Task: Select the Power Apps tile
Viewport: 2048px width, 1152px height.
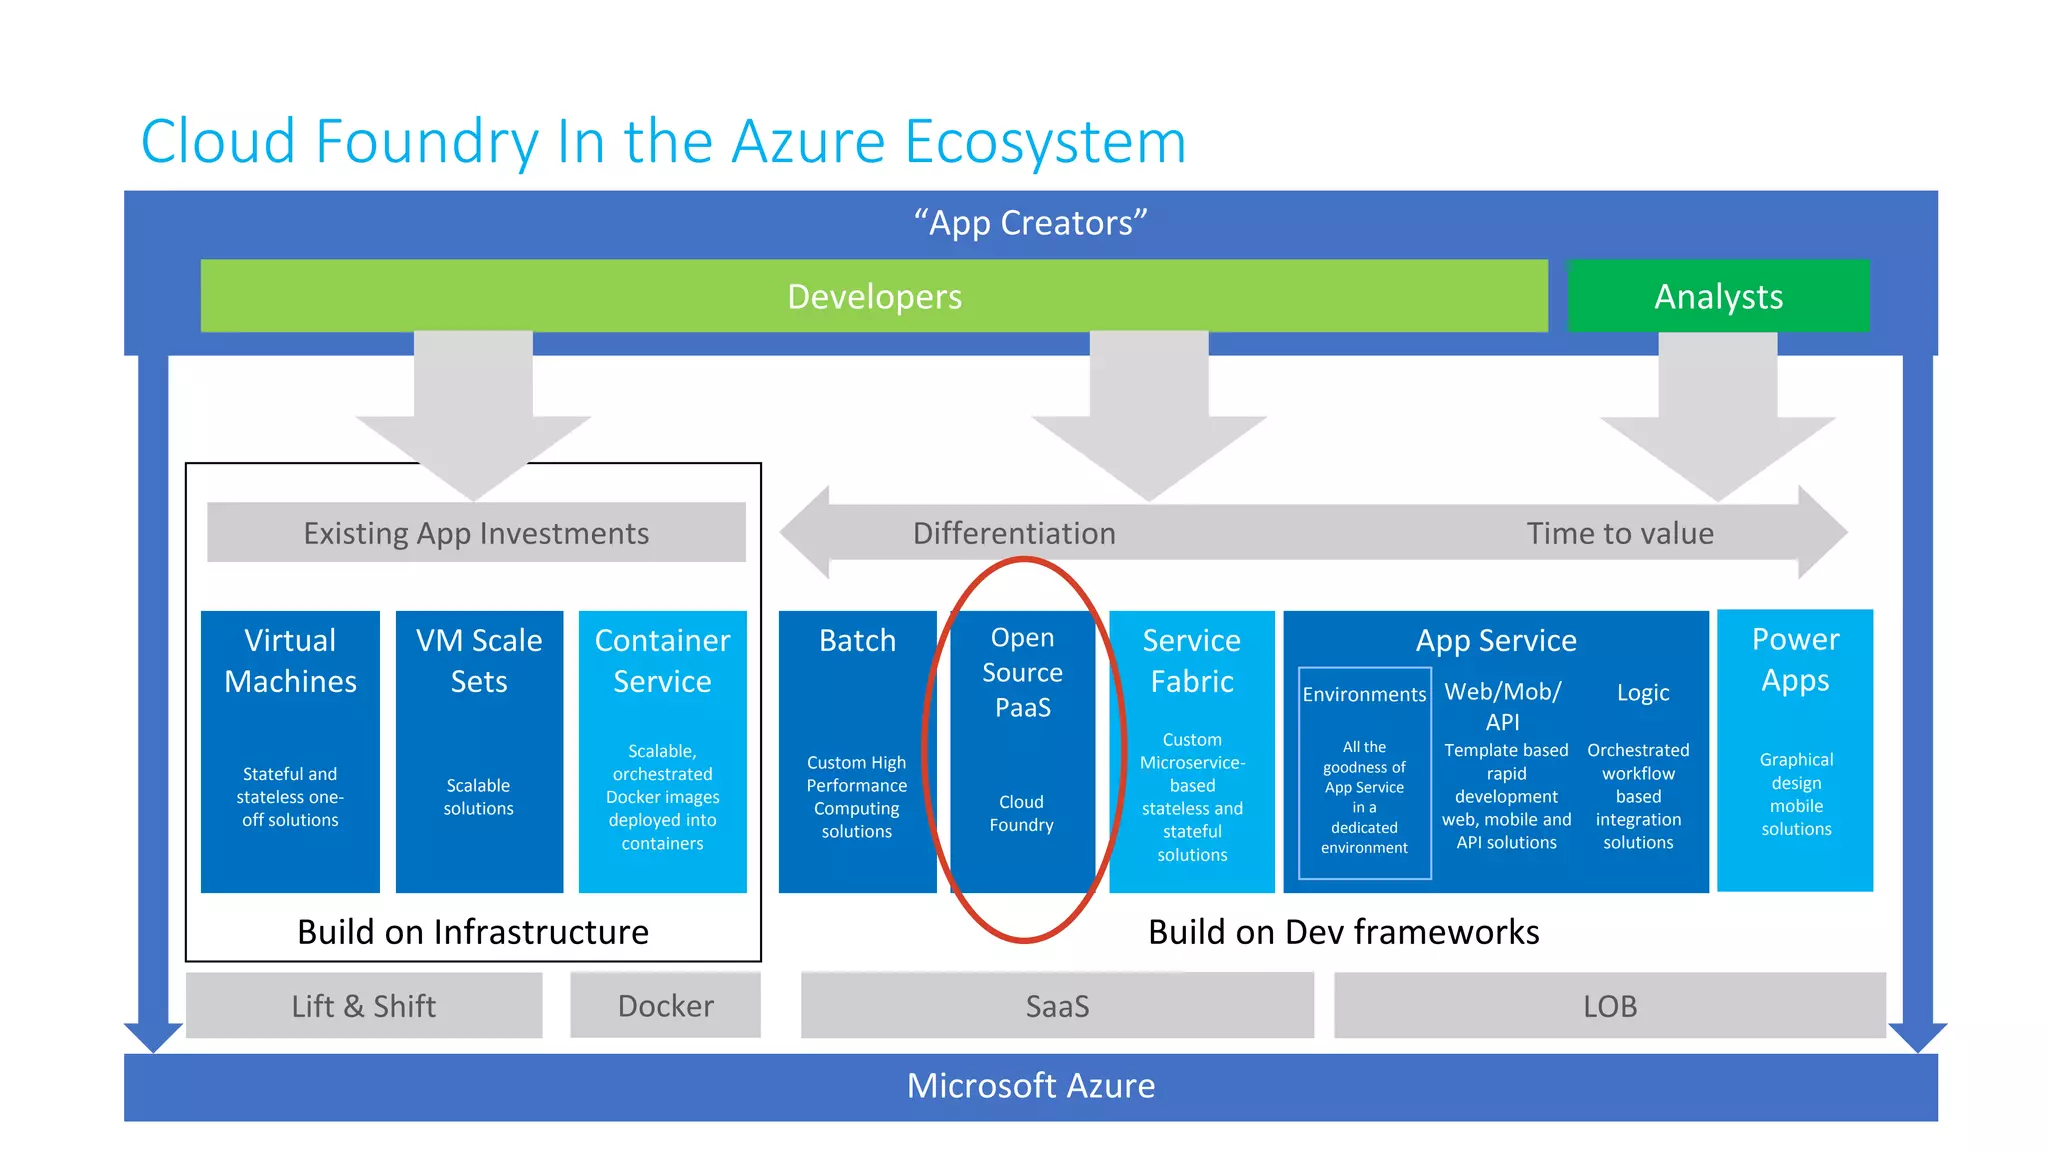Action: coord(1795,750)
